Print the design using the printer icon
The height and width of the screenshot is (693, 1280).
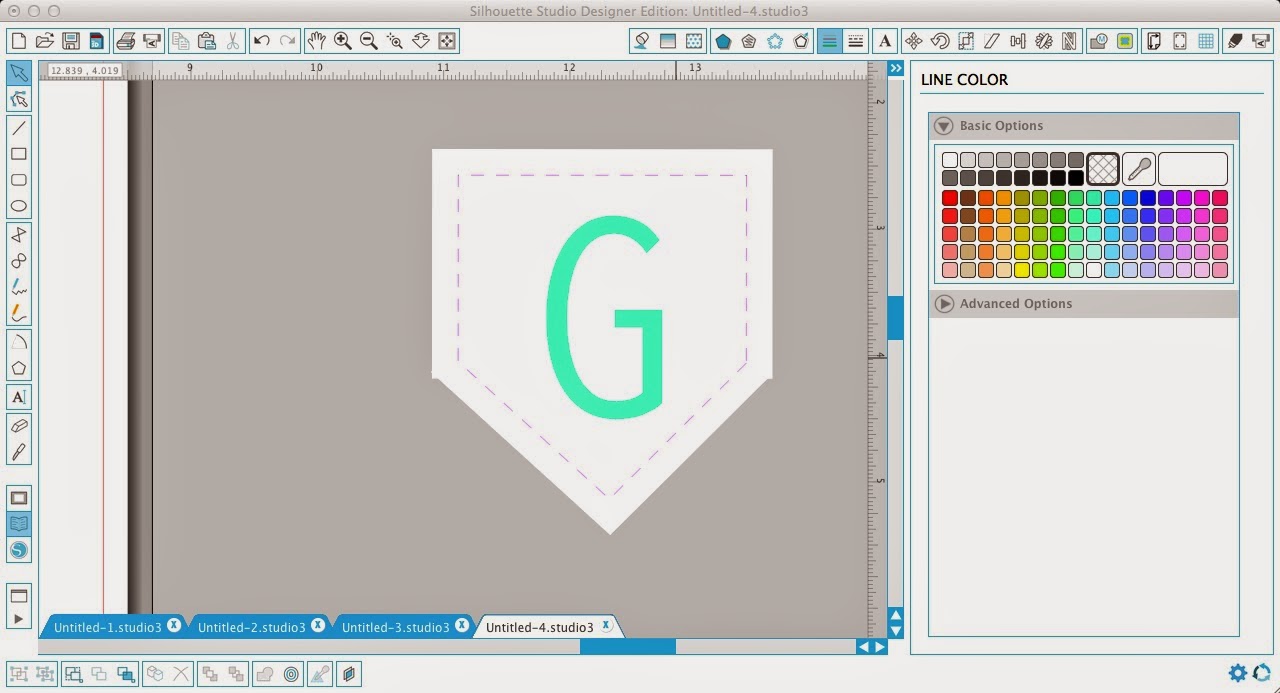pyautogui.click(x=126, y=41)
